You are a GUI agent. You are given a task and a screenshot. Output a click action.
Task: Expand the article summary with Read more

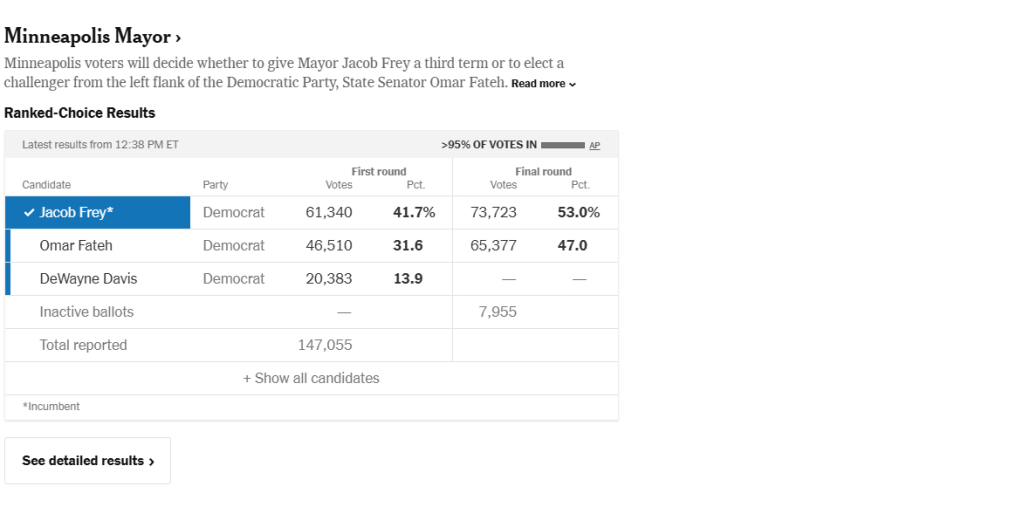(x=543, y=84)
